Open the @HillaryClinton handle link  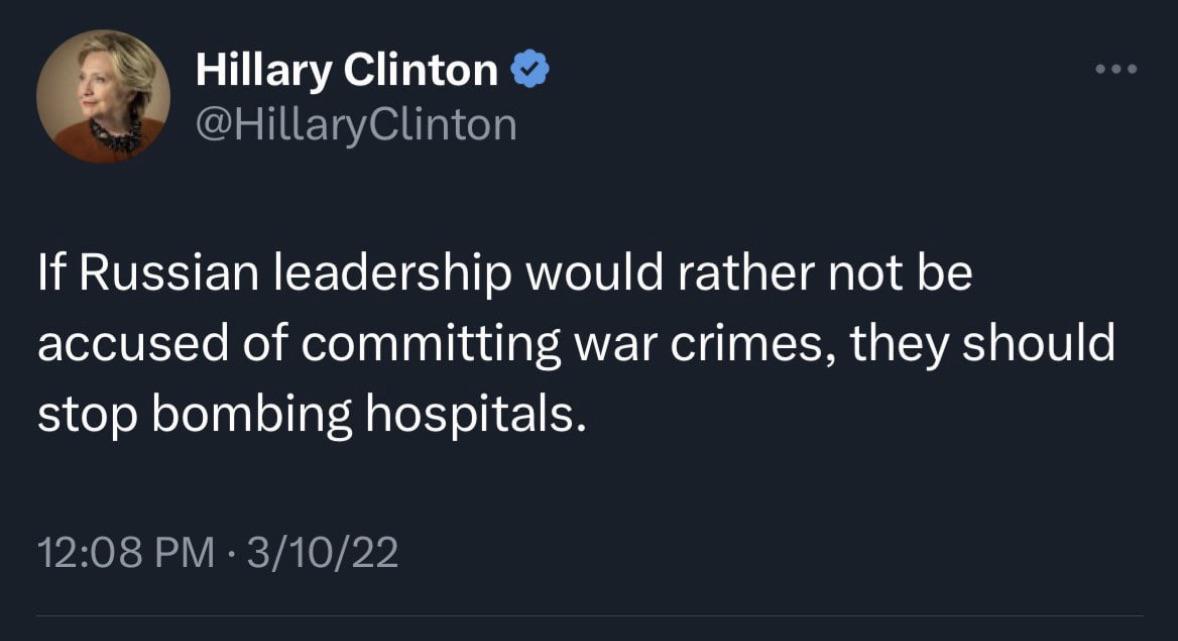click(x=356, y=126)
